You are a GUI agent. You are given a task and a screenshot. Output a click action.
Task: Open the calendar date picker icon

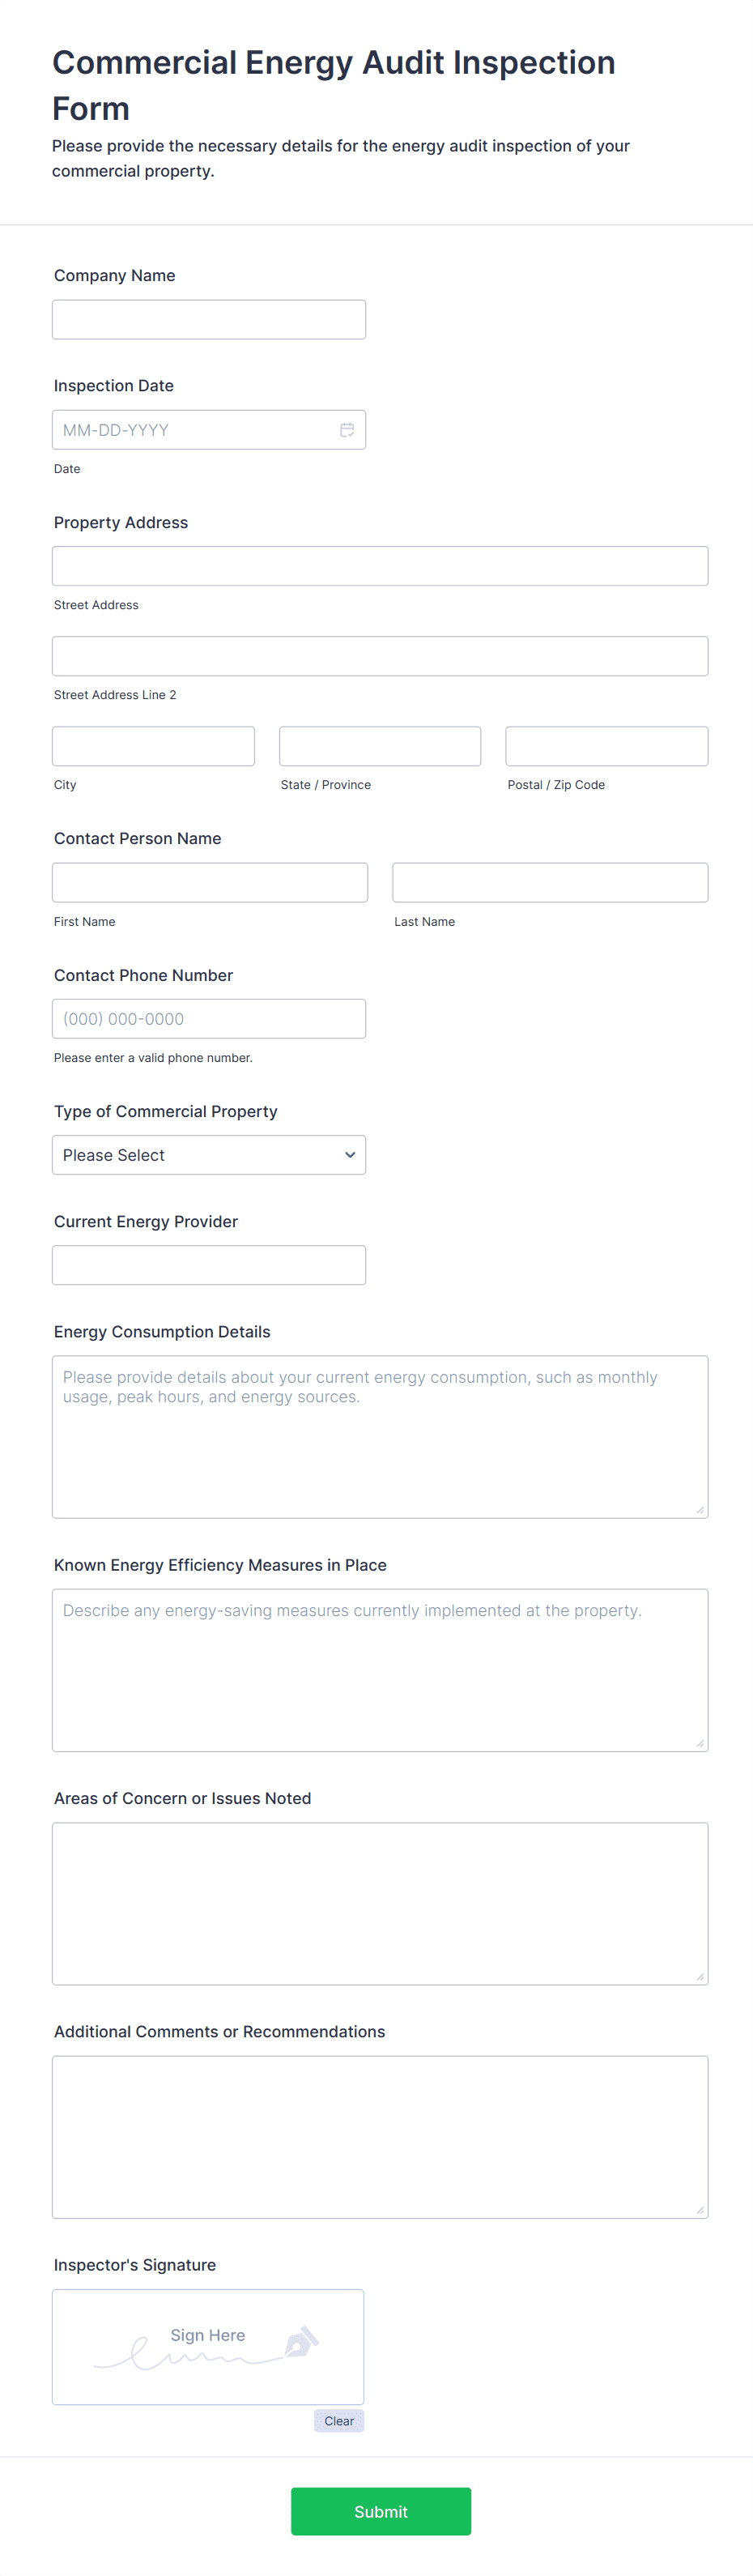click(347, 430)
